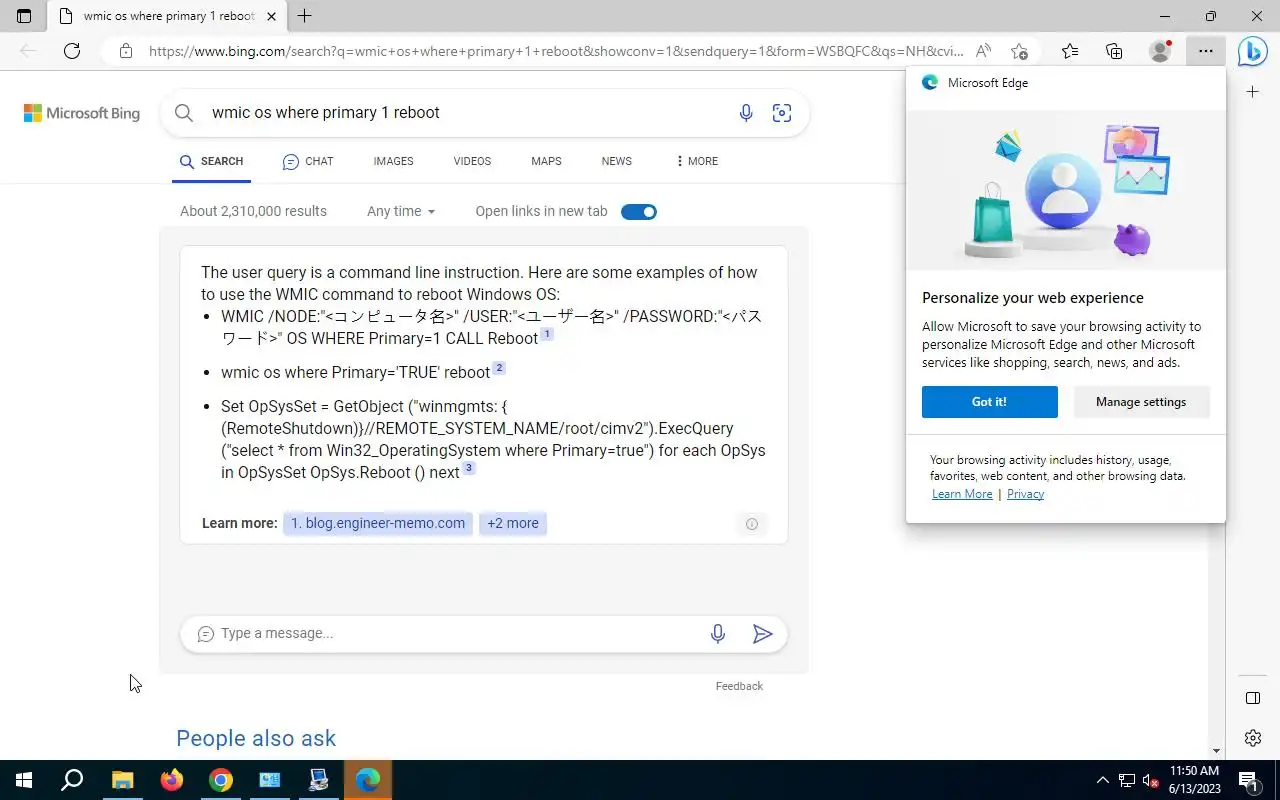Viewport: 1280px width, 800px height.
Task: Expand the Any time filter dropdown
Action: (401, 212)
